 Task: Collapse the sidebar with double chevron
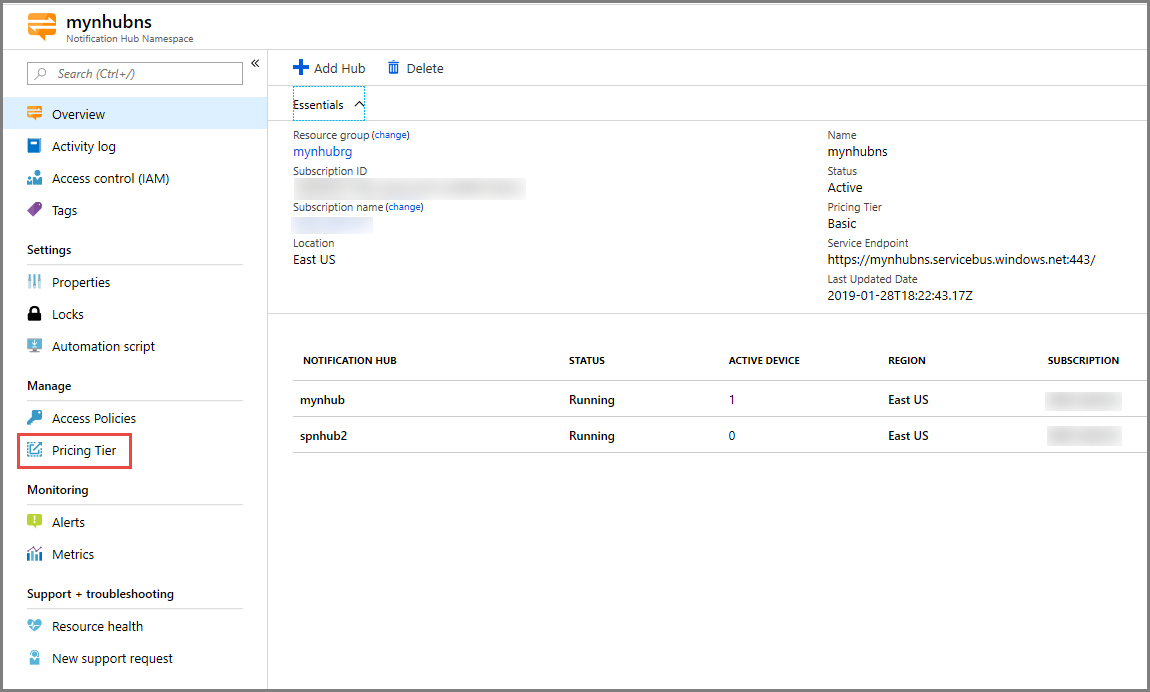coord(255,63)
